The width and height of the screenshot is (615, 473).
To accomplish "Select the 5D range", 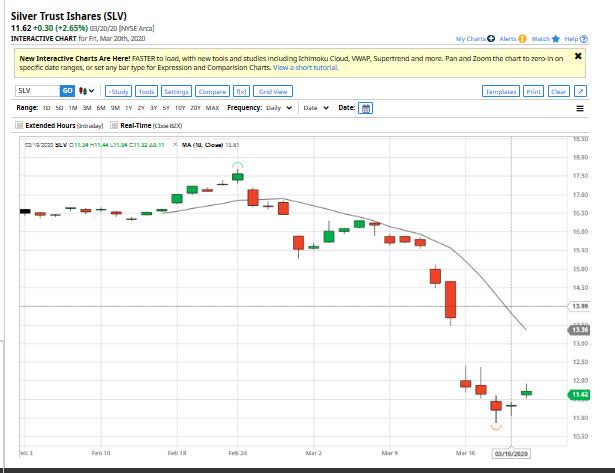I will [x=59, y=108].
